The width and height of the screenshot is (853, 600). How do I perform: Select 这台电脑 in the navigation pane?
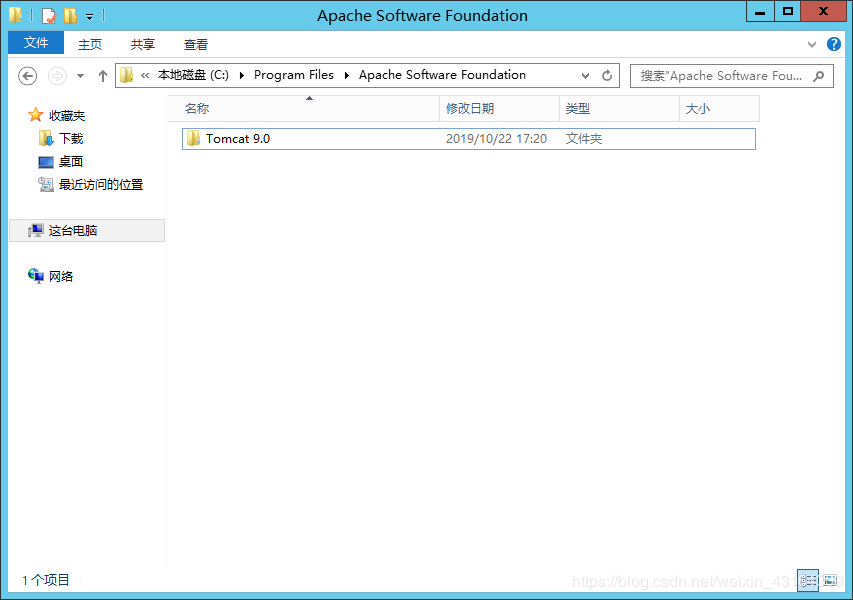pos(87,231)
